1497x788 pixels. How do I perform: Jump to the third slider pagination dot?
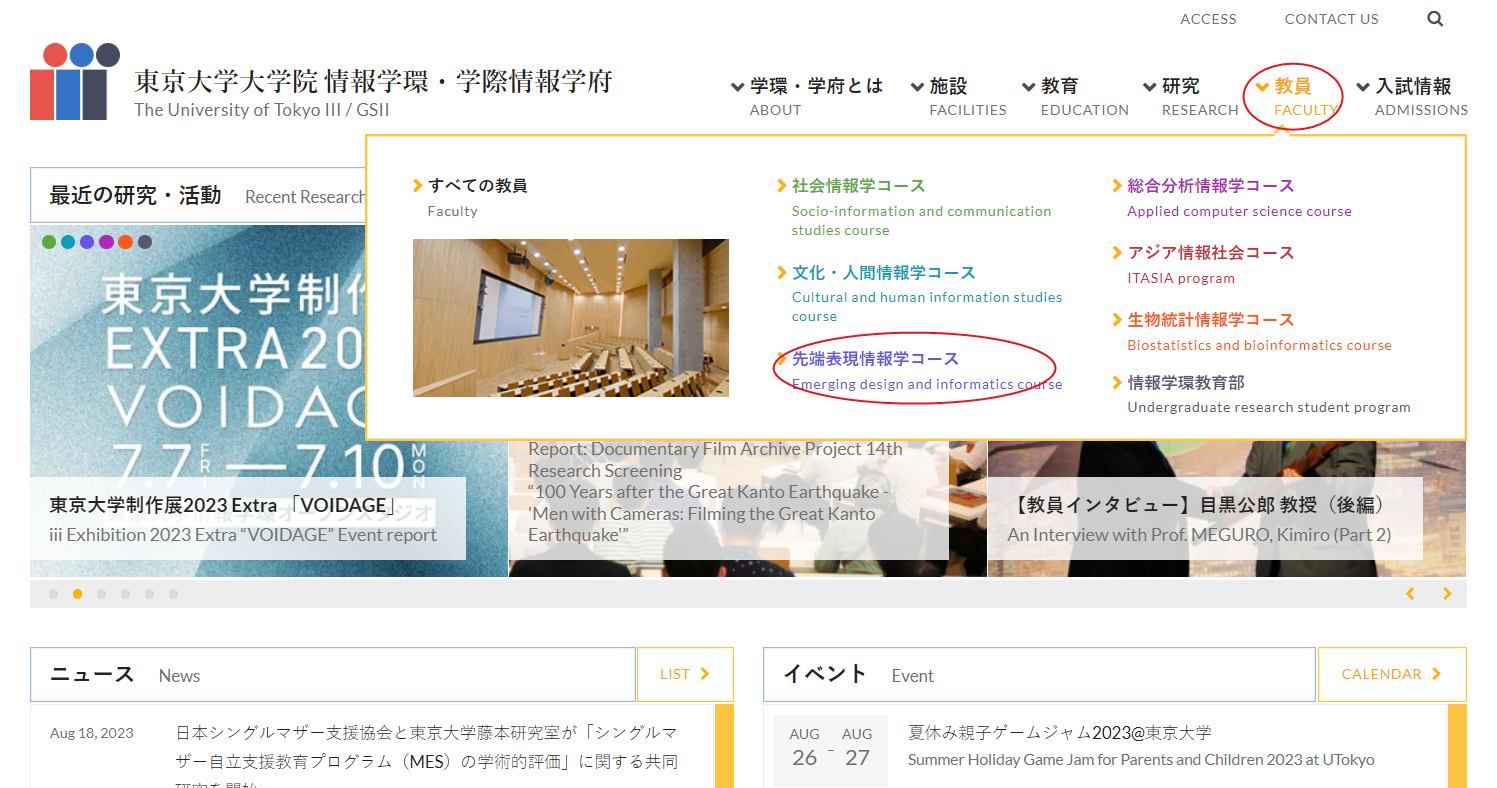point(102,594)
